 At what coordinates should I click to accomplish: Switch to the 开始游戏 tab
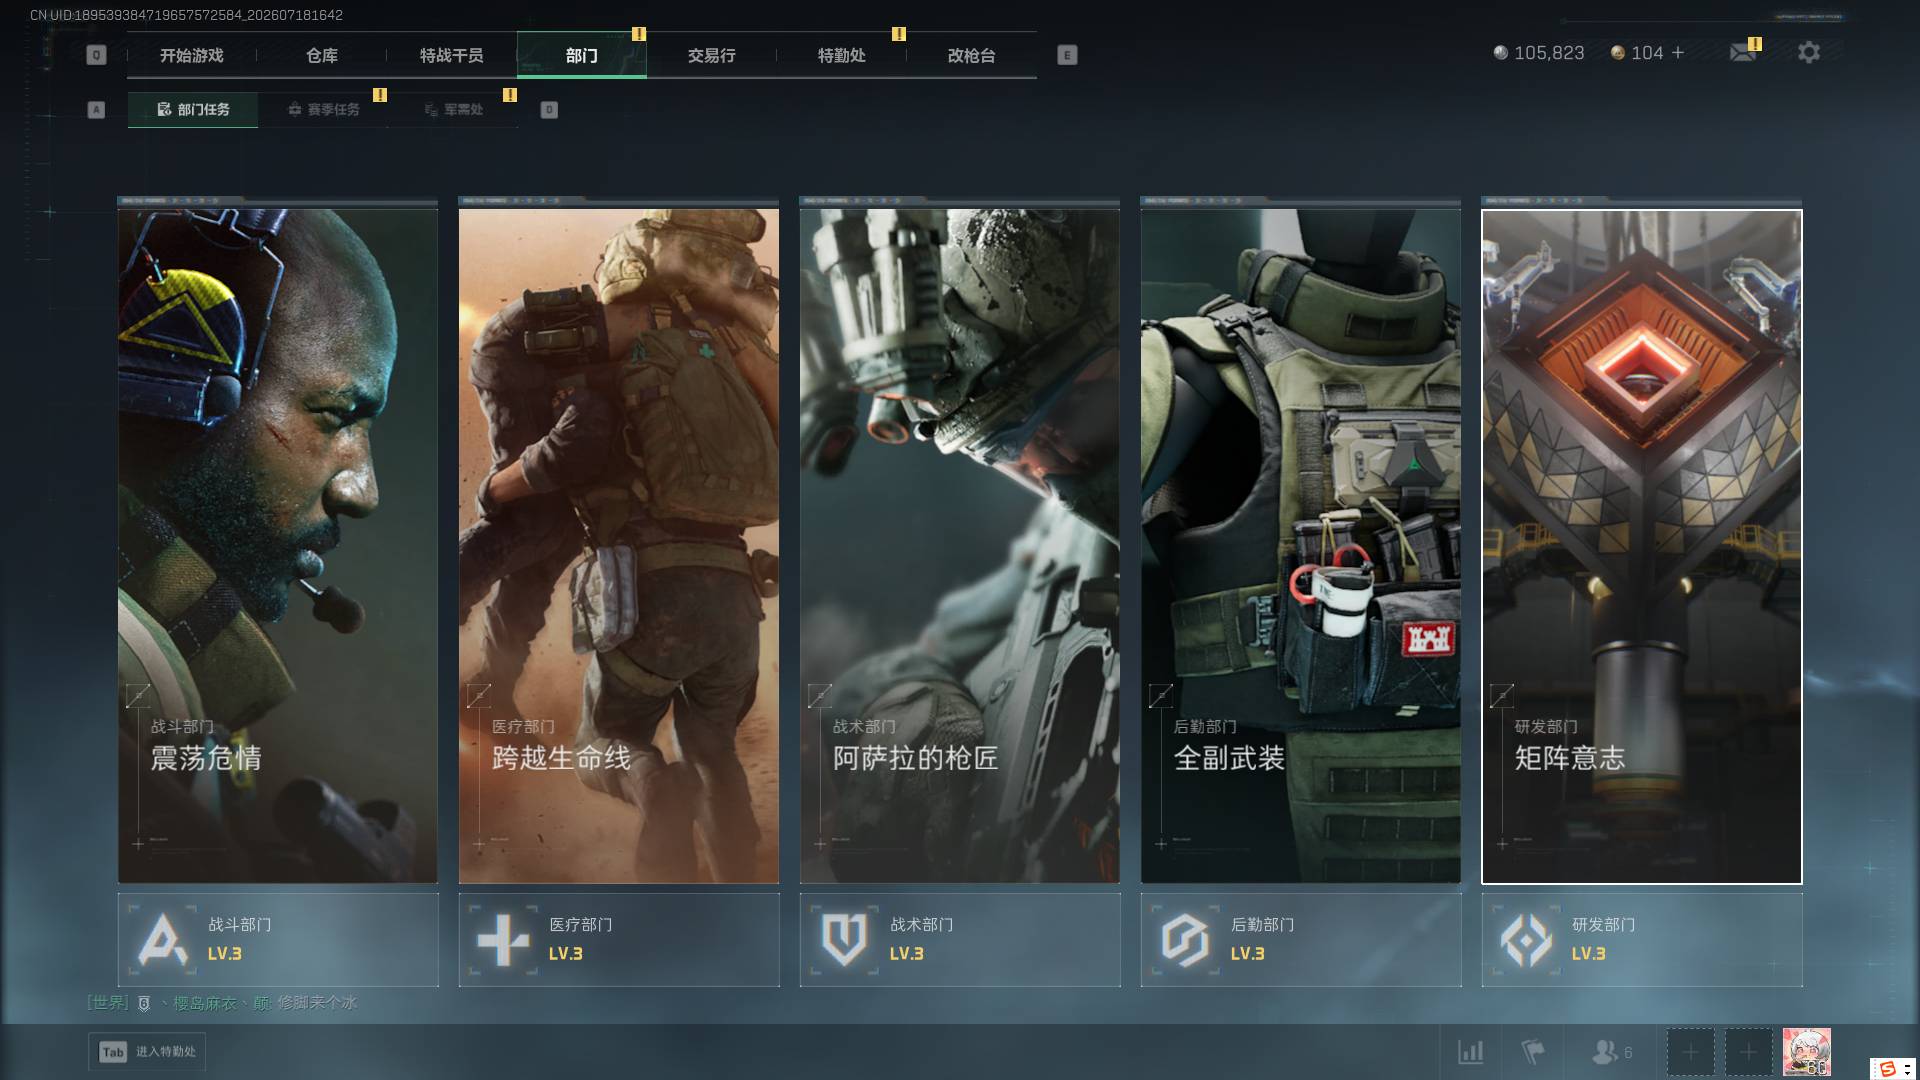coord(192,55)
